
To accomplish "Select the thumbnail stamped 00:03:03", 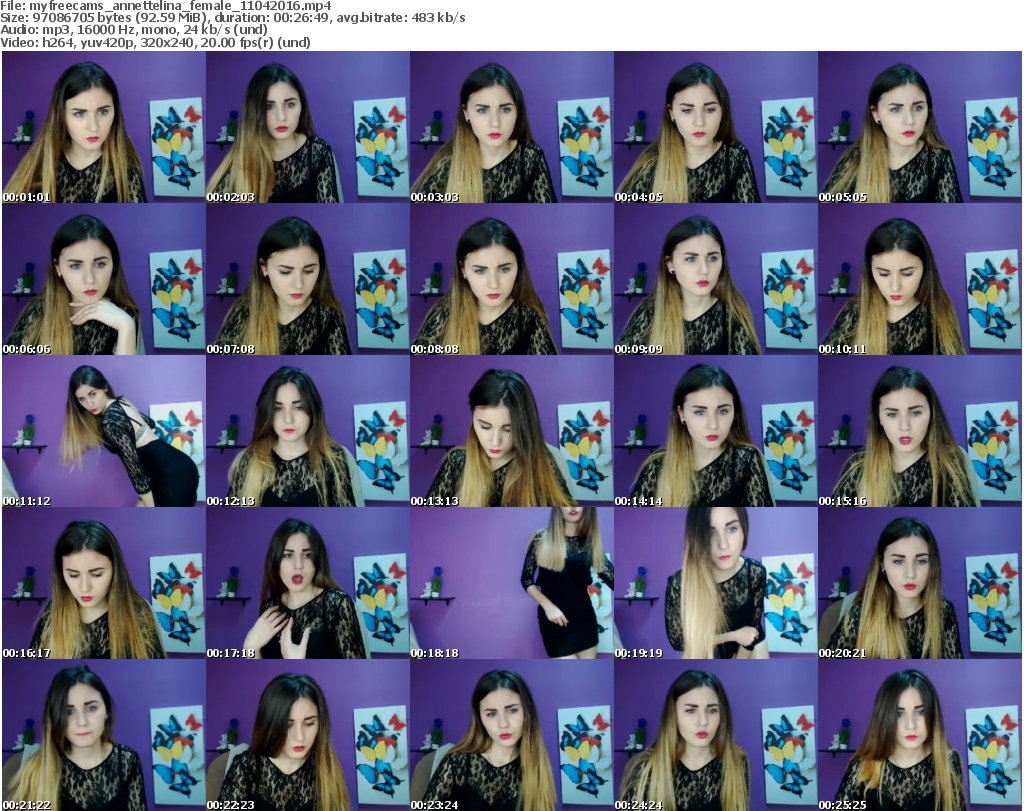I will [x=512, y=127].
